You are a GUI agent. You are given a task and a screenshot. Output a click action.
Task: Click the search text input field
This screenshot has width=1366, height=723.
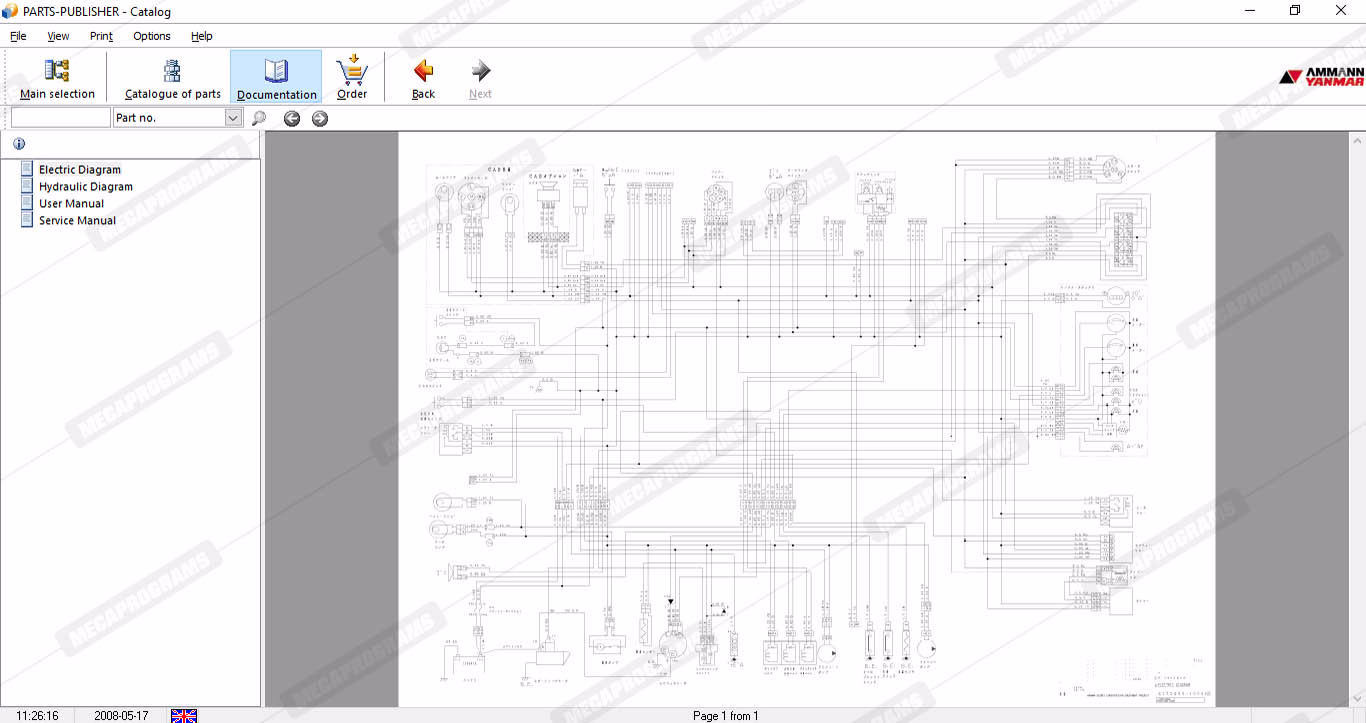click(60, 118)
